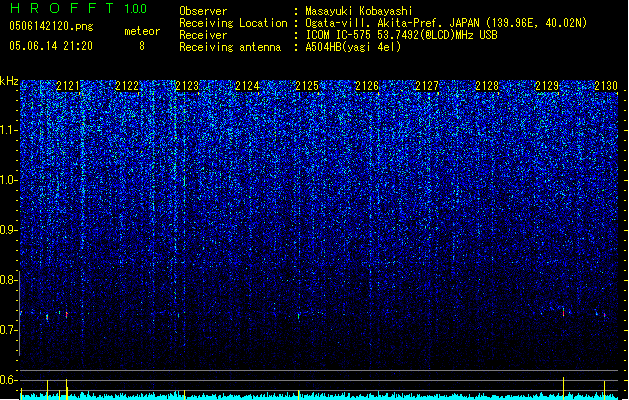Click the yellow power spike below 2125
This screenshot has height=400, width=629.
298,395
